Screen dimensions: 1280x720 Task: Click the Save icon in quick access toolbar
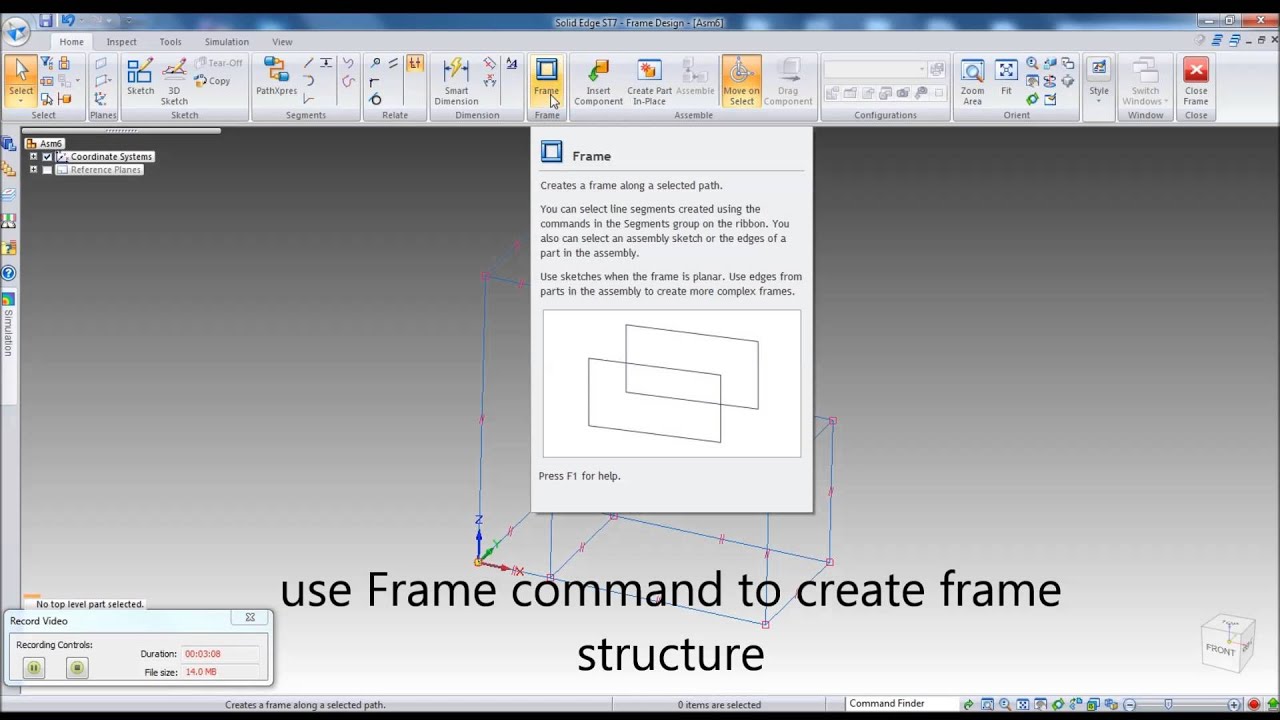click(46, 21)
